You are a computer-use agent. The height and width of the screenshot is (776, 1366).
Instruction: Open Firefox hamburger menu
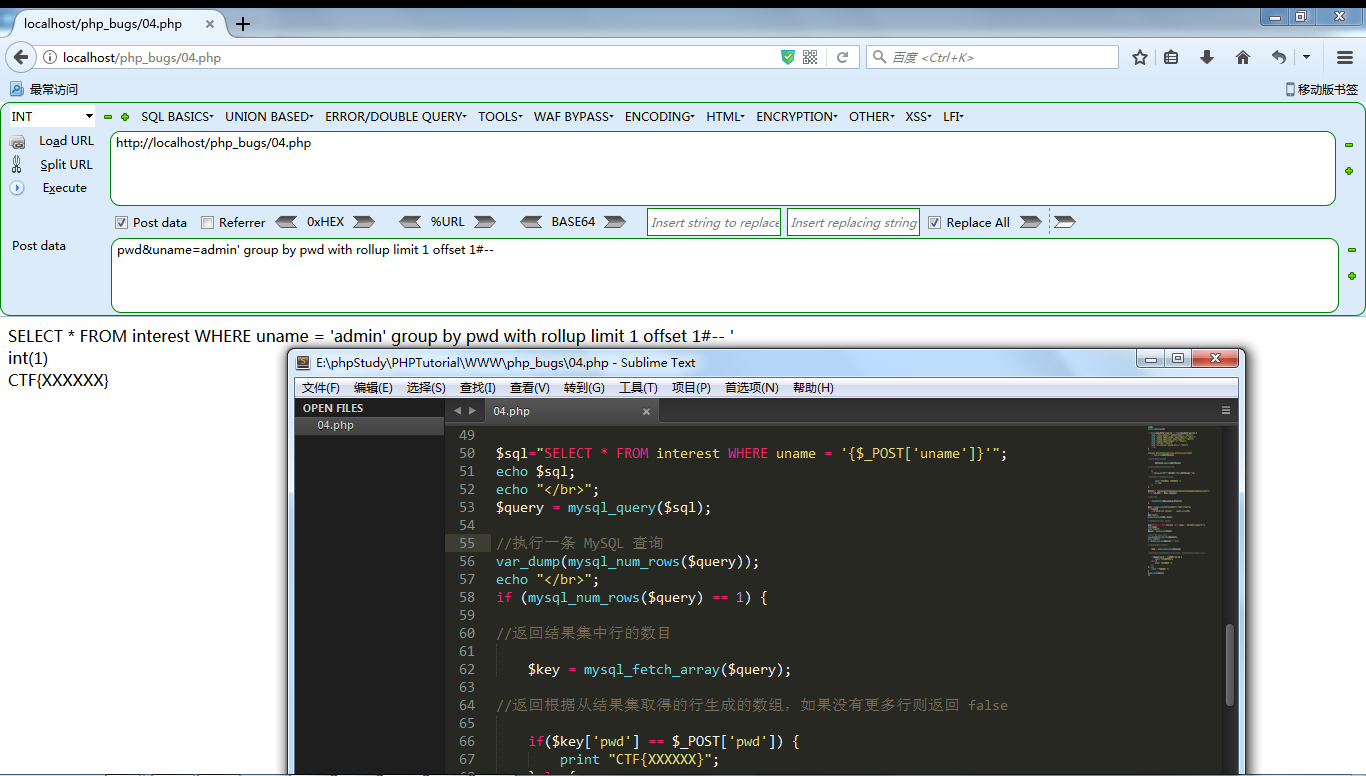tap(1345, 58)
